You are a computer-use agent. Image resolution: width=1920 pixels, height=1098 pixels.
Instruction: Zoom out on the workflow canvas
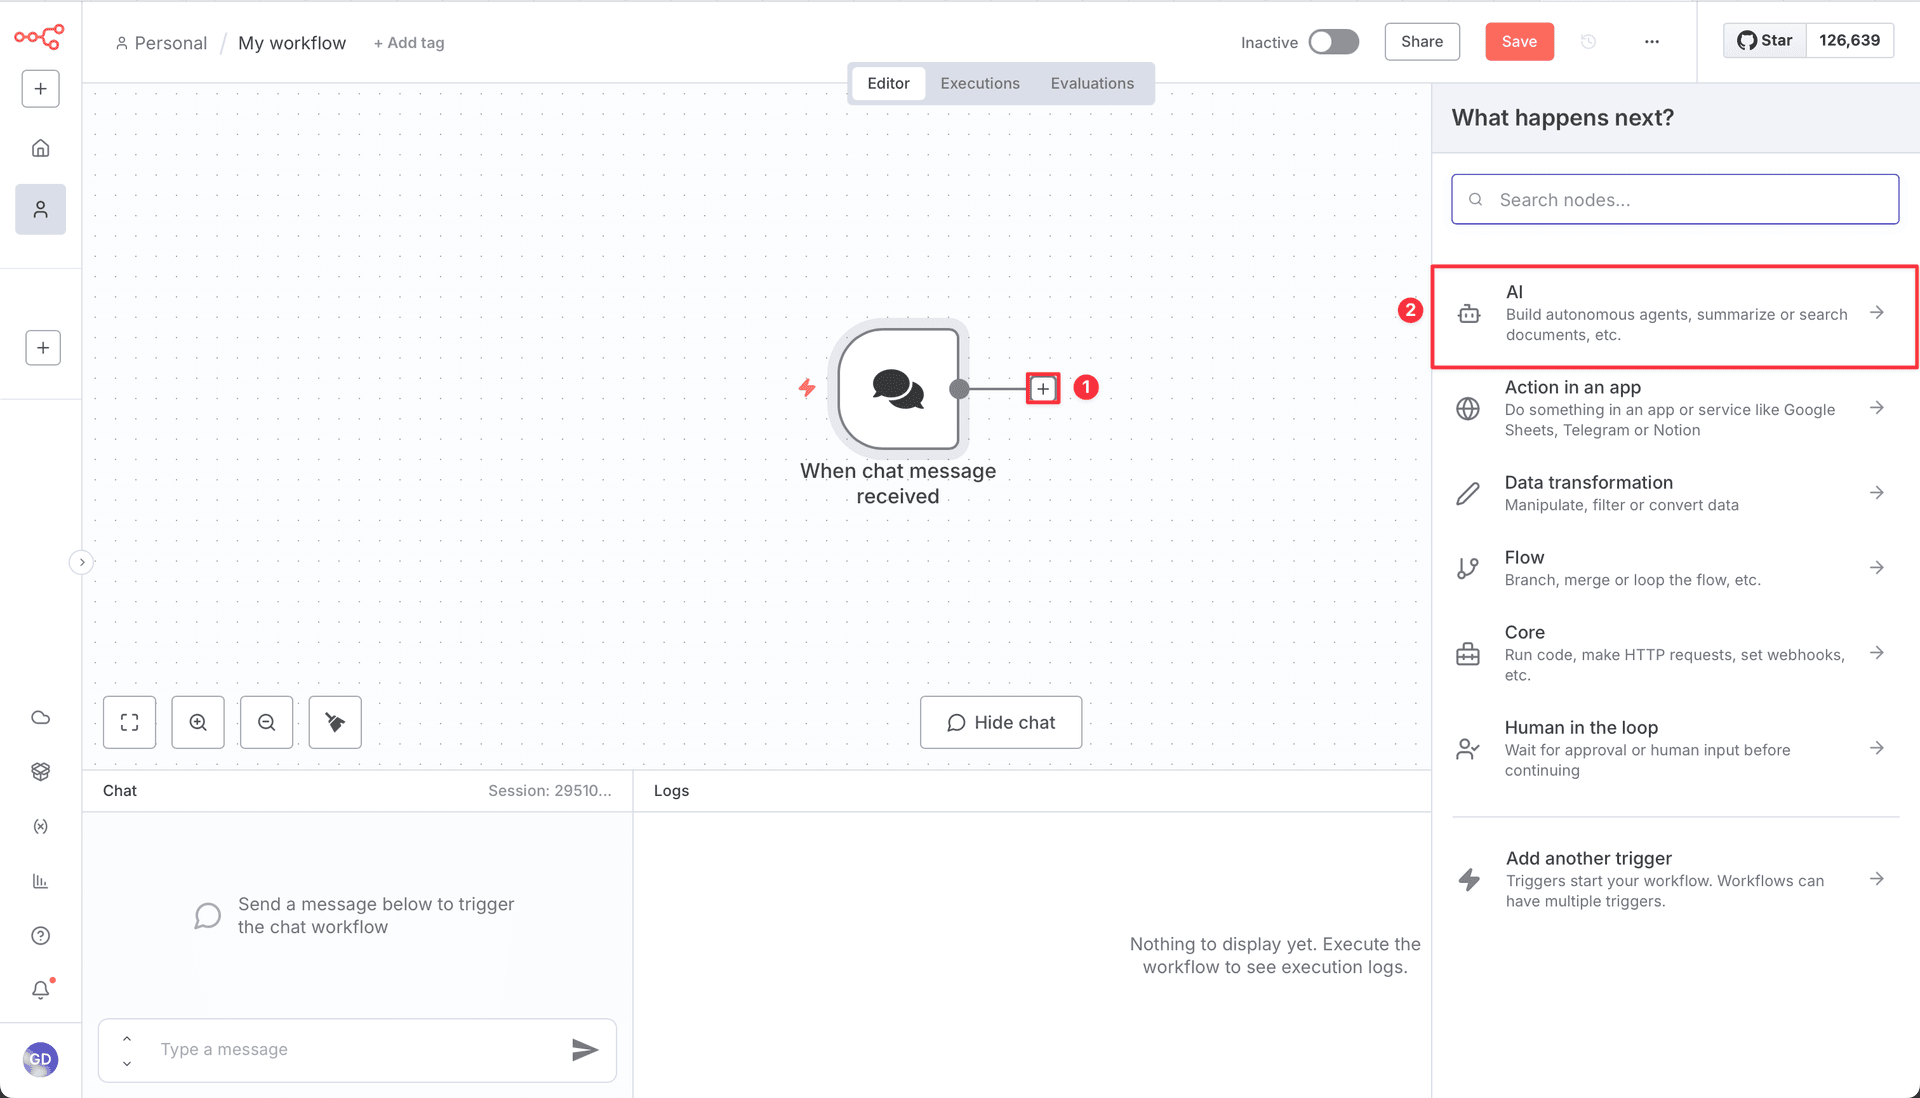266,722
